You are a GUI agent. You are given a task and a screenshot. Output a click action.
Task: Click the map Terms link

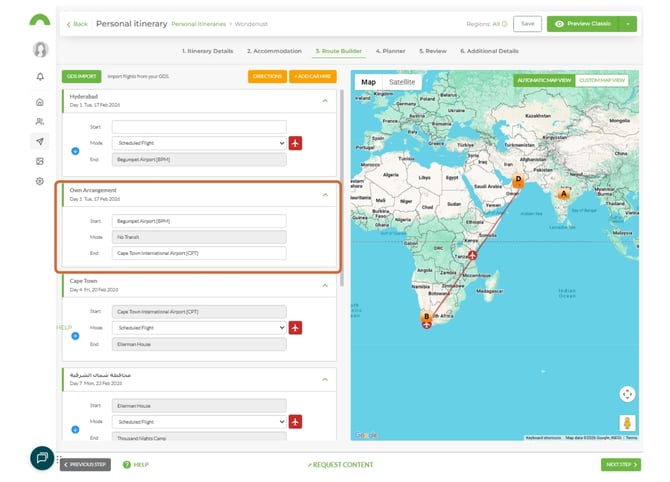click(x=632, y=438)
